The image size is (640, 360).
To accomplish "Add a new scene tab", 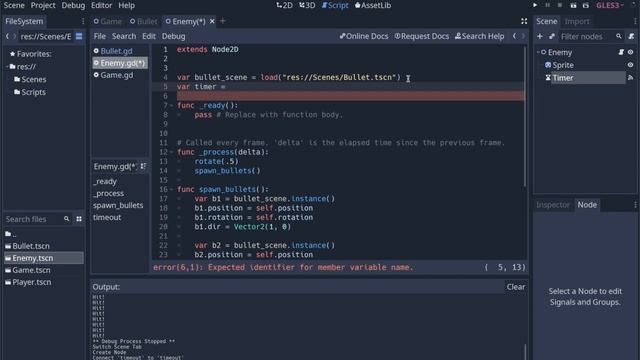I will [x=223, y=21].
